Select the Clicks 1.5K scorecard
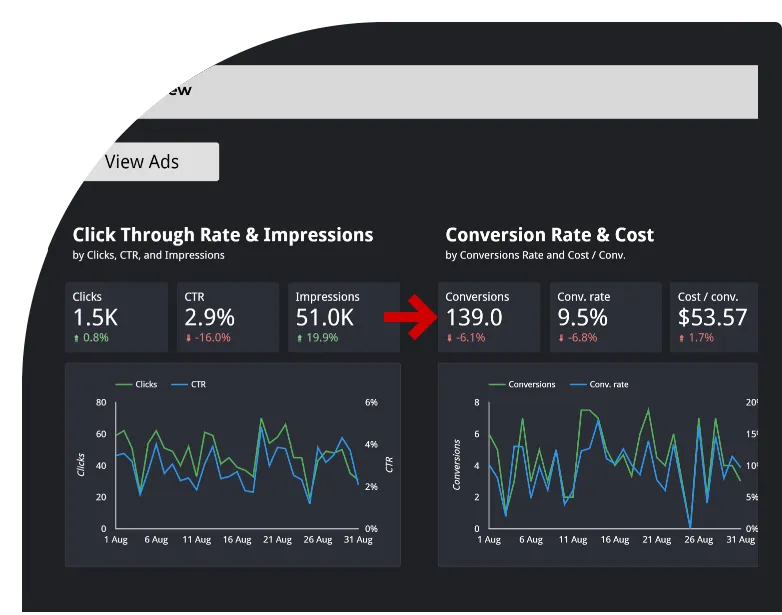The width and height of the screenshot is (782, 615). (116, 317)
